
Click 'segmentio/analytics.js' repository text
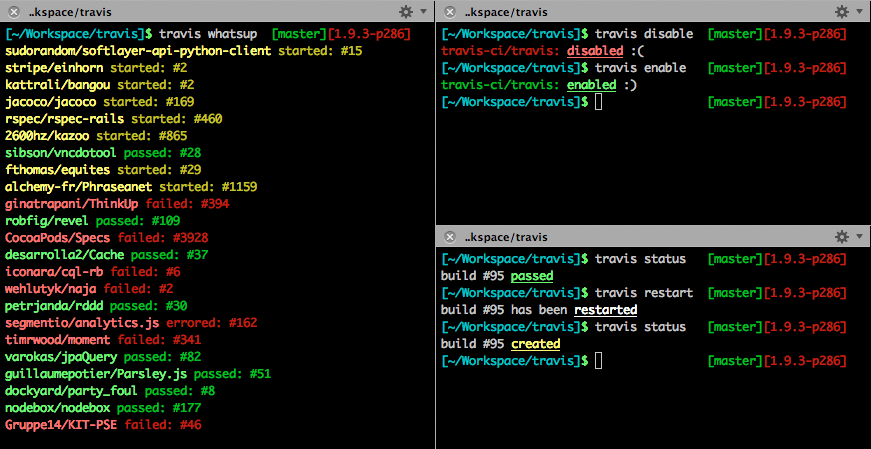82,323
